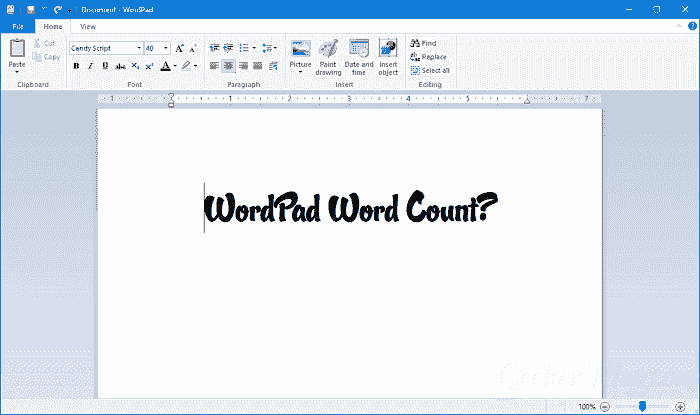Align text right
Image resolution: width=700 pixels, height=415 pixels.
(x=243, y=66)
